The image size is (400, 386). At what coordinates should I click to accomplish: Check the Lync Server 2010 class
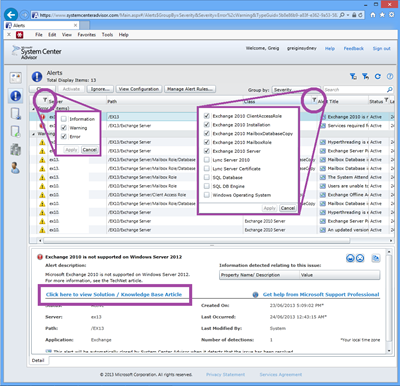(207, 160)
